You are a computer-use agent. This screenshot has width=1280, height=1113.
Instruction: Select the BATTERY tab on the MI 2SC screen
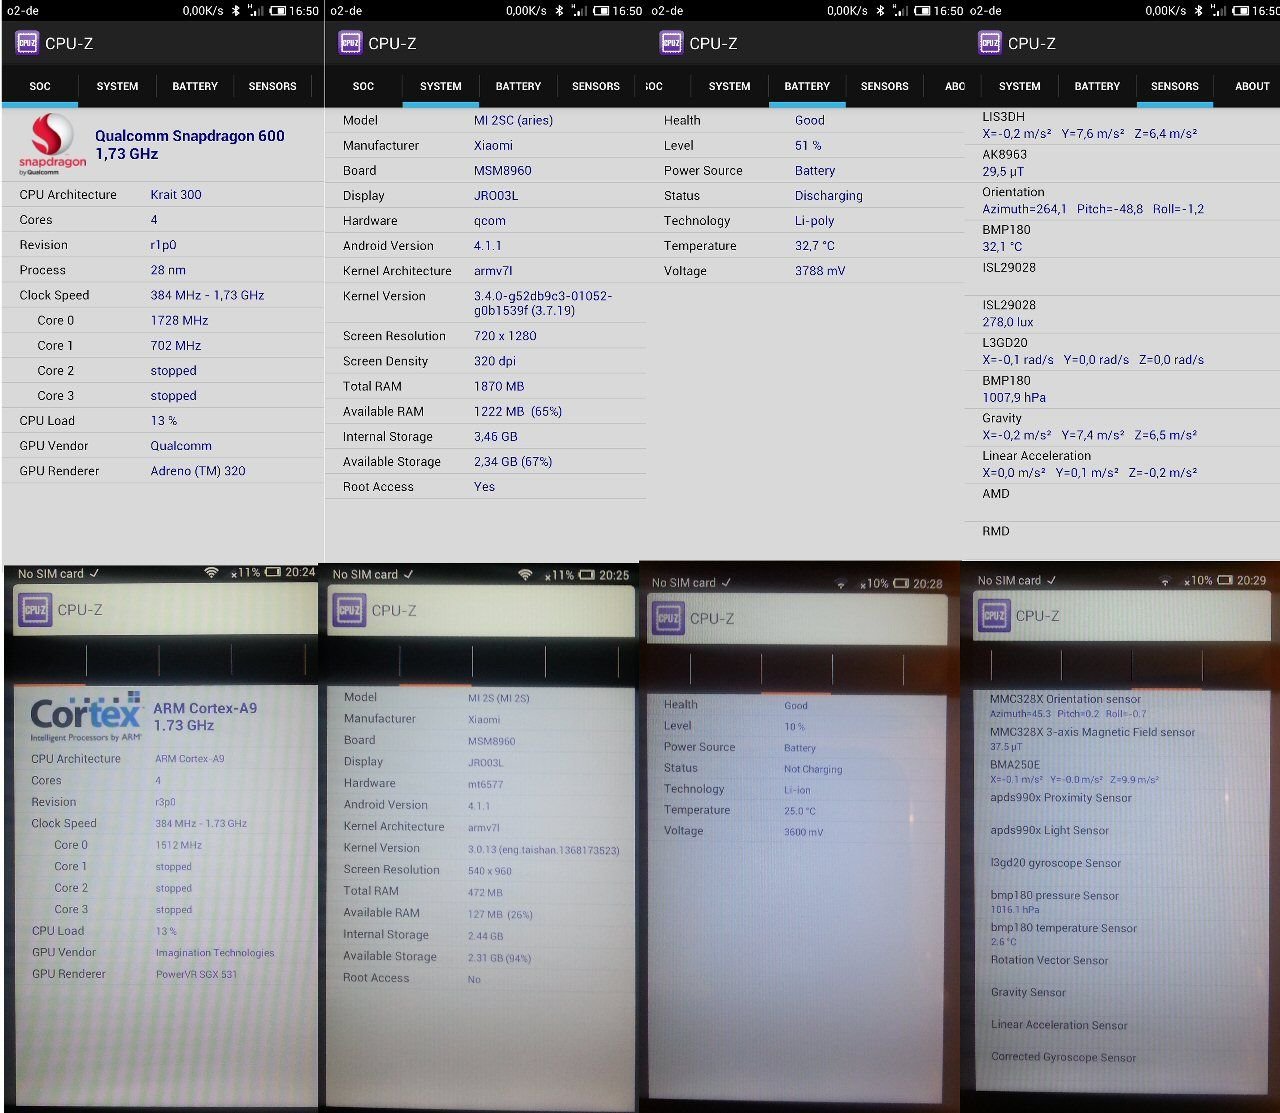(518, 86)
